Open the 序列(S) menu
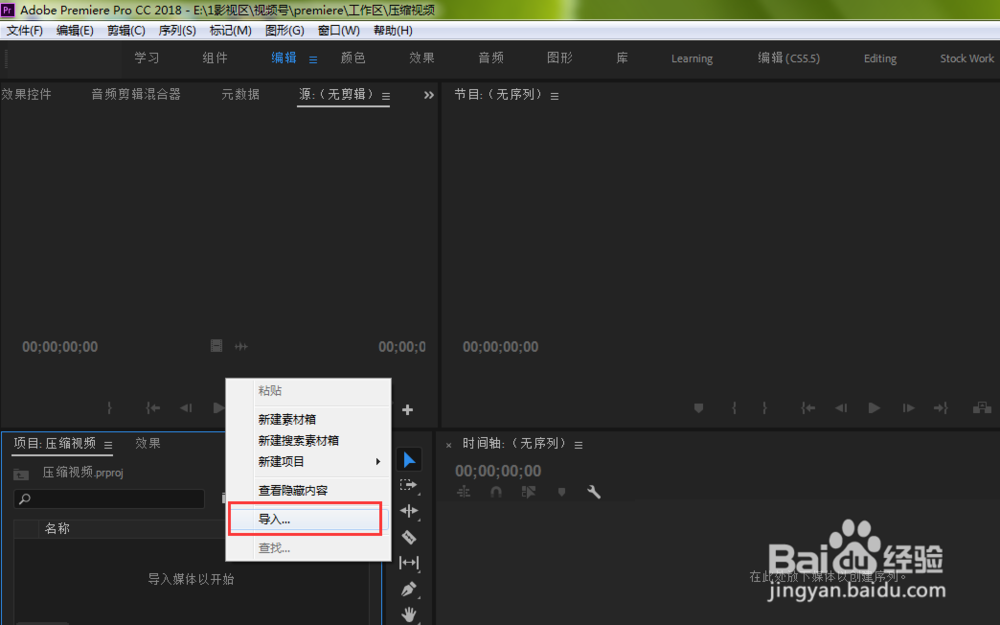1000x625 pixels. [x=177, y=31]
